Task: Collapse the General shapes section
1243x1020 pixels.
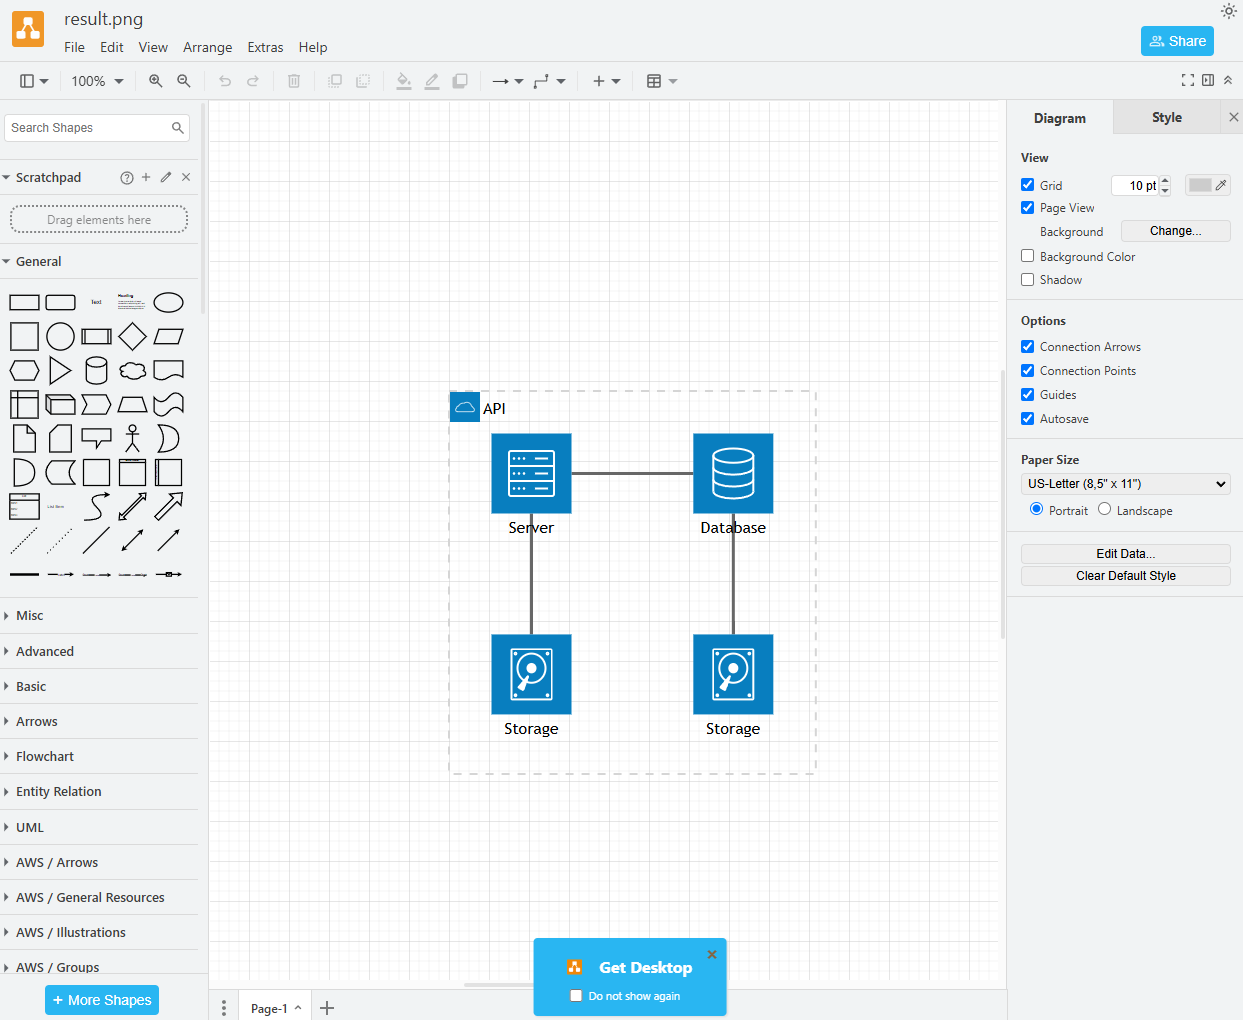Action: pos(99,262)
